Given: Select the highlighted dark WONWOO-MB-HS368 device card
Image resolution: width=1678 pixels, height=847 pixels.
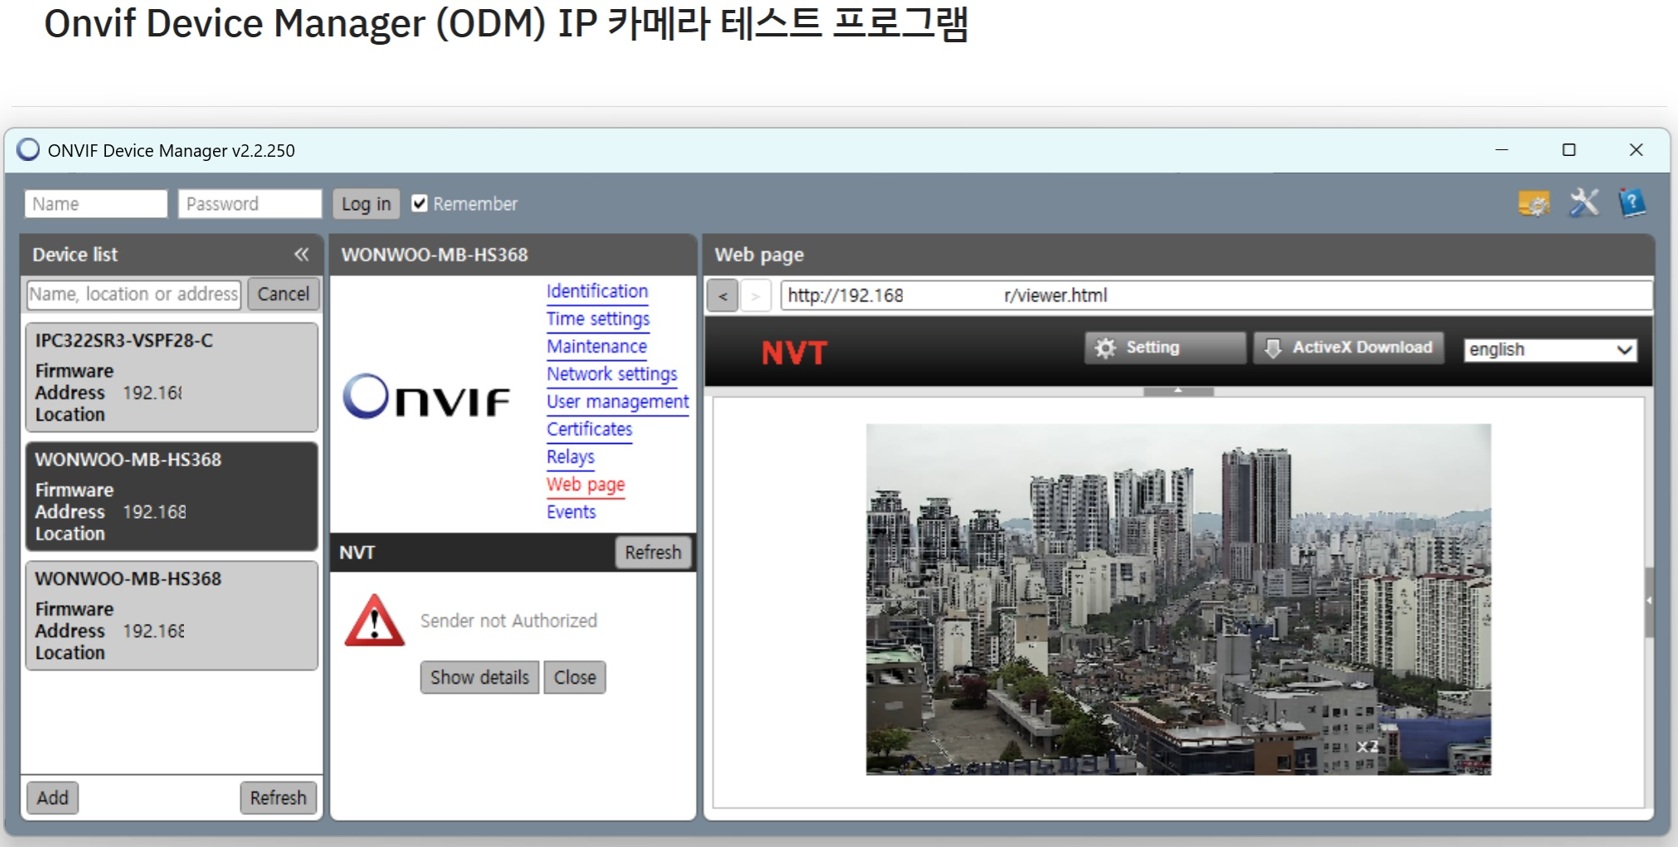Looking at the screenshot, I should (172, 496).
